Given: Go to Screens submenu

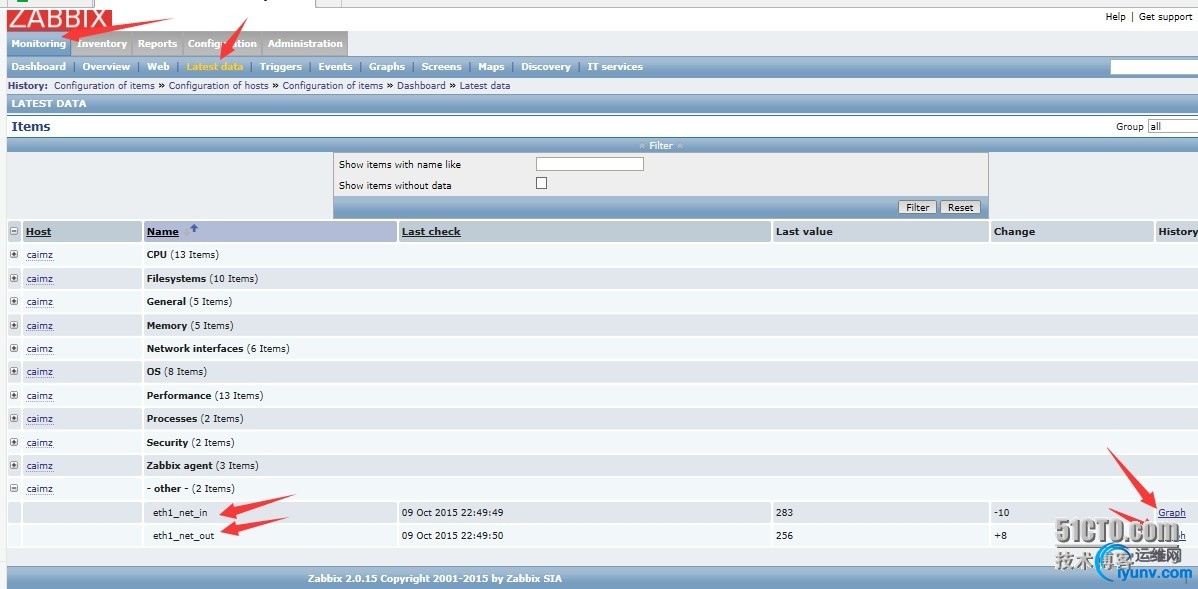Looking at the screenshot, I should pos(442,66).
